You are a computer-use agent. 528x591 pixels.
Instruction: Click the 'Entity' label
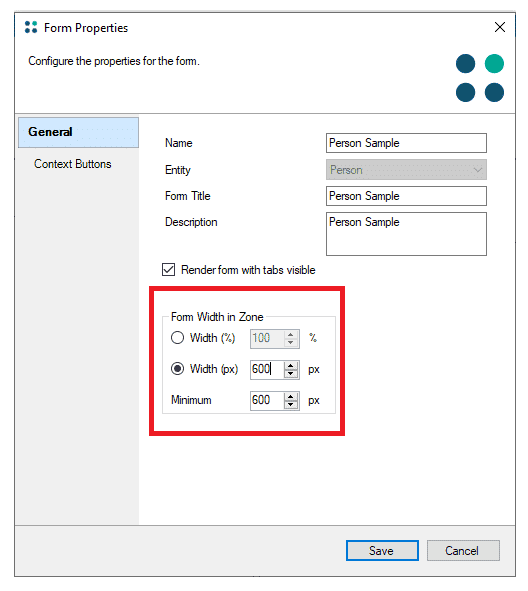178,170
